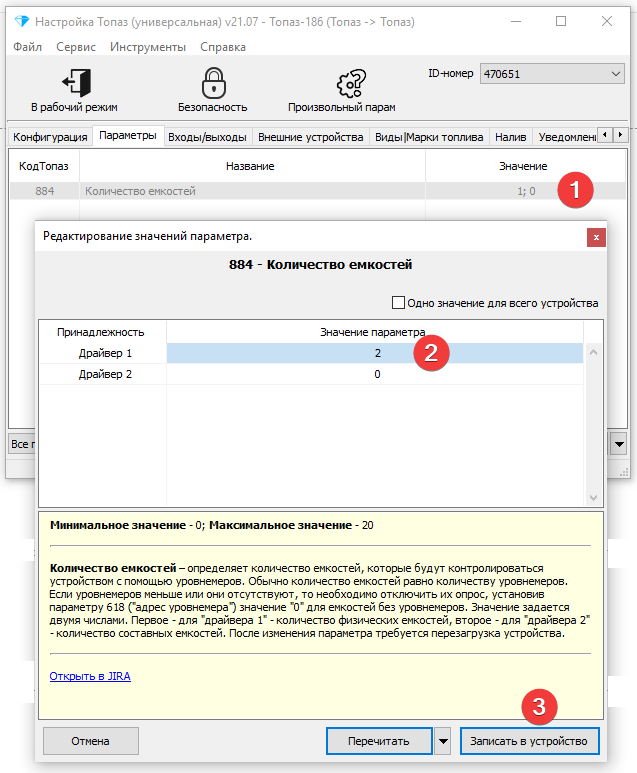This screenshot has height=773, width=637.
Task: Click the 'Отмена' button
Action: point(91,741)
